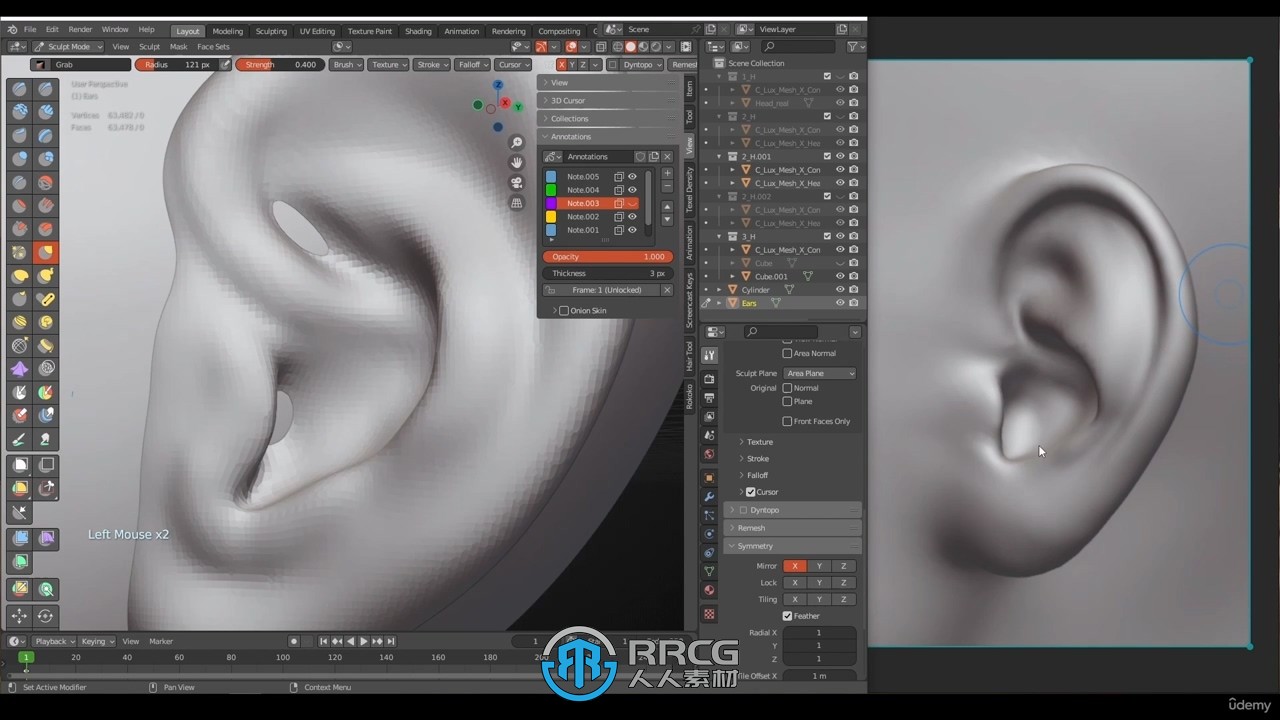1280x720 pixels.
Task: Collapse the Symmetry panel
Action: (792, 546)
